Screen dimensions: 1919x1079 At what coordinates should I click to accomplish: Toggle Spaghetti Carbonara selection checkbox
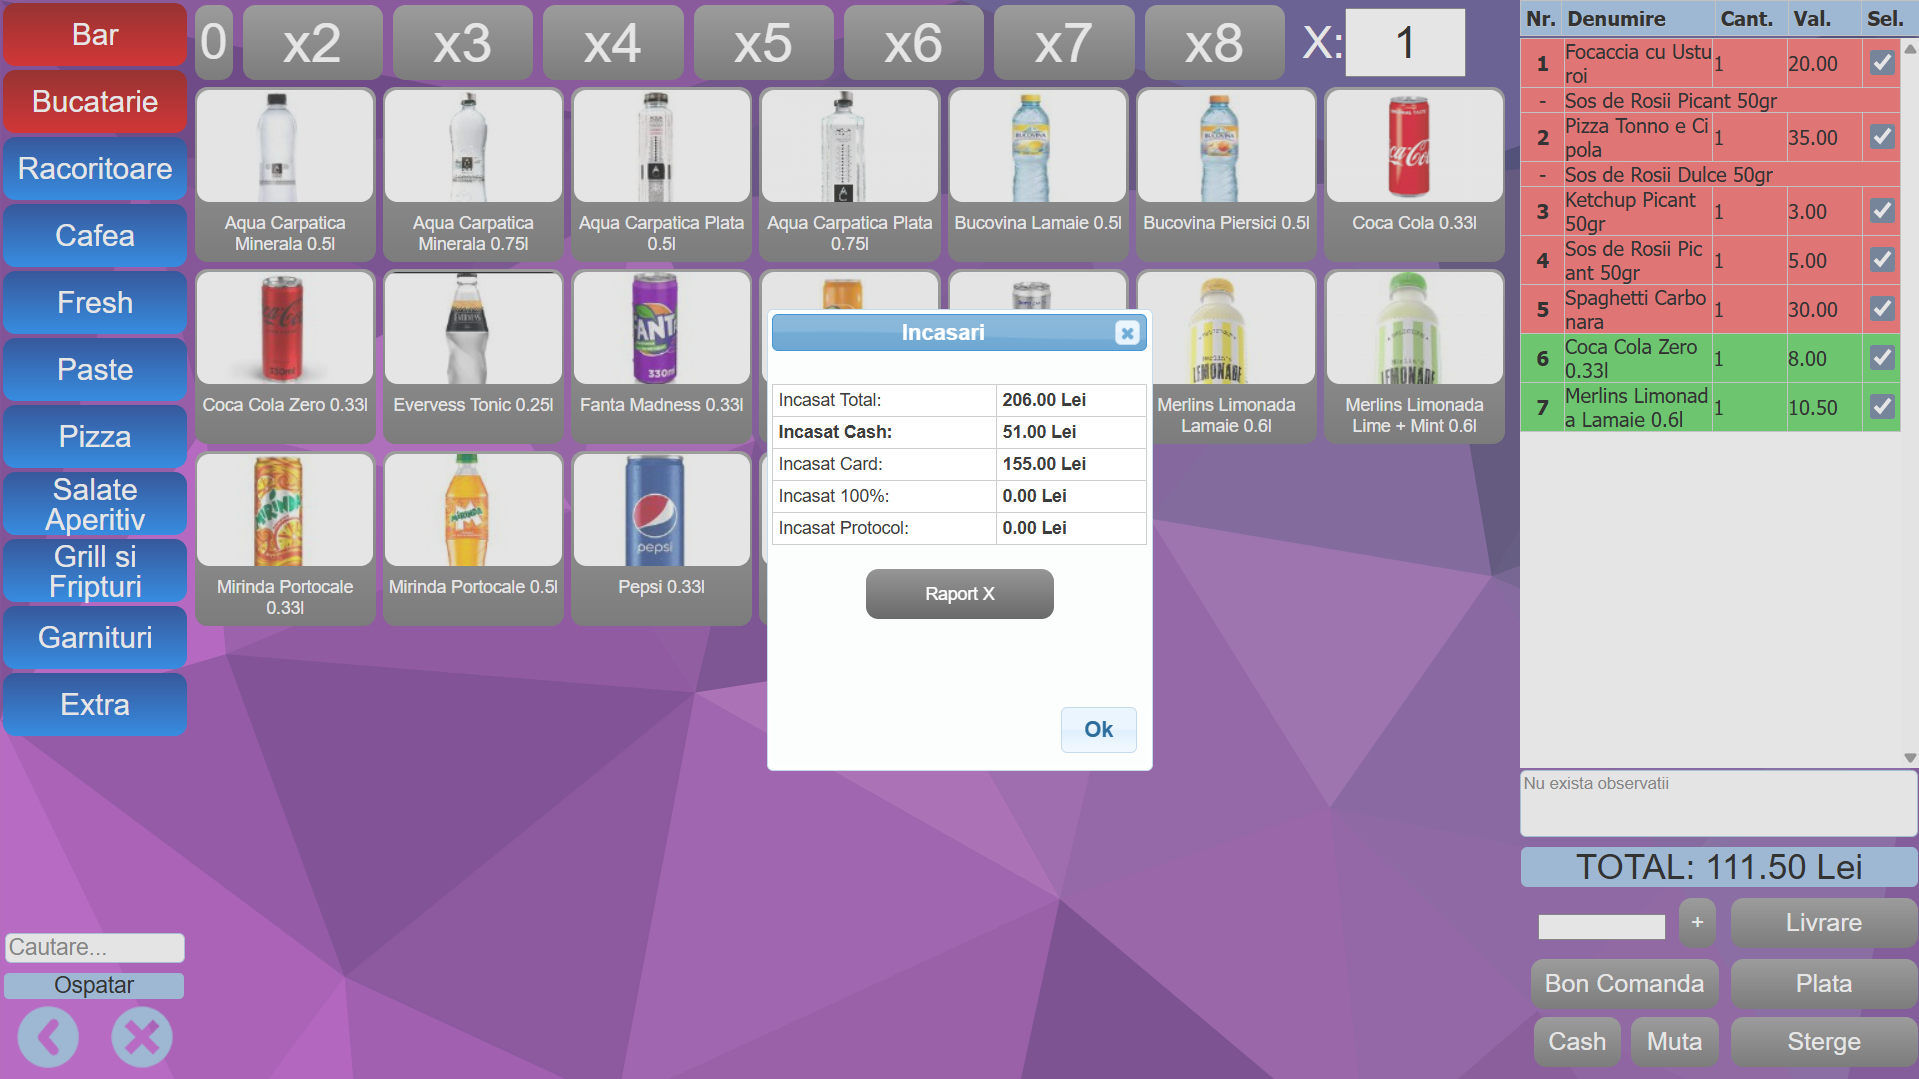pyautogui.click(x=1881, y=309)
